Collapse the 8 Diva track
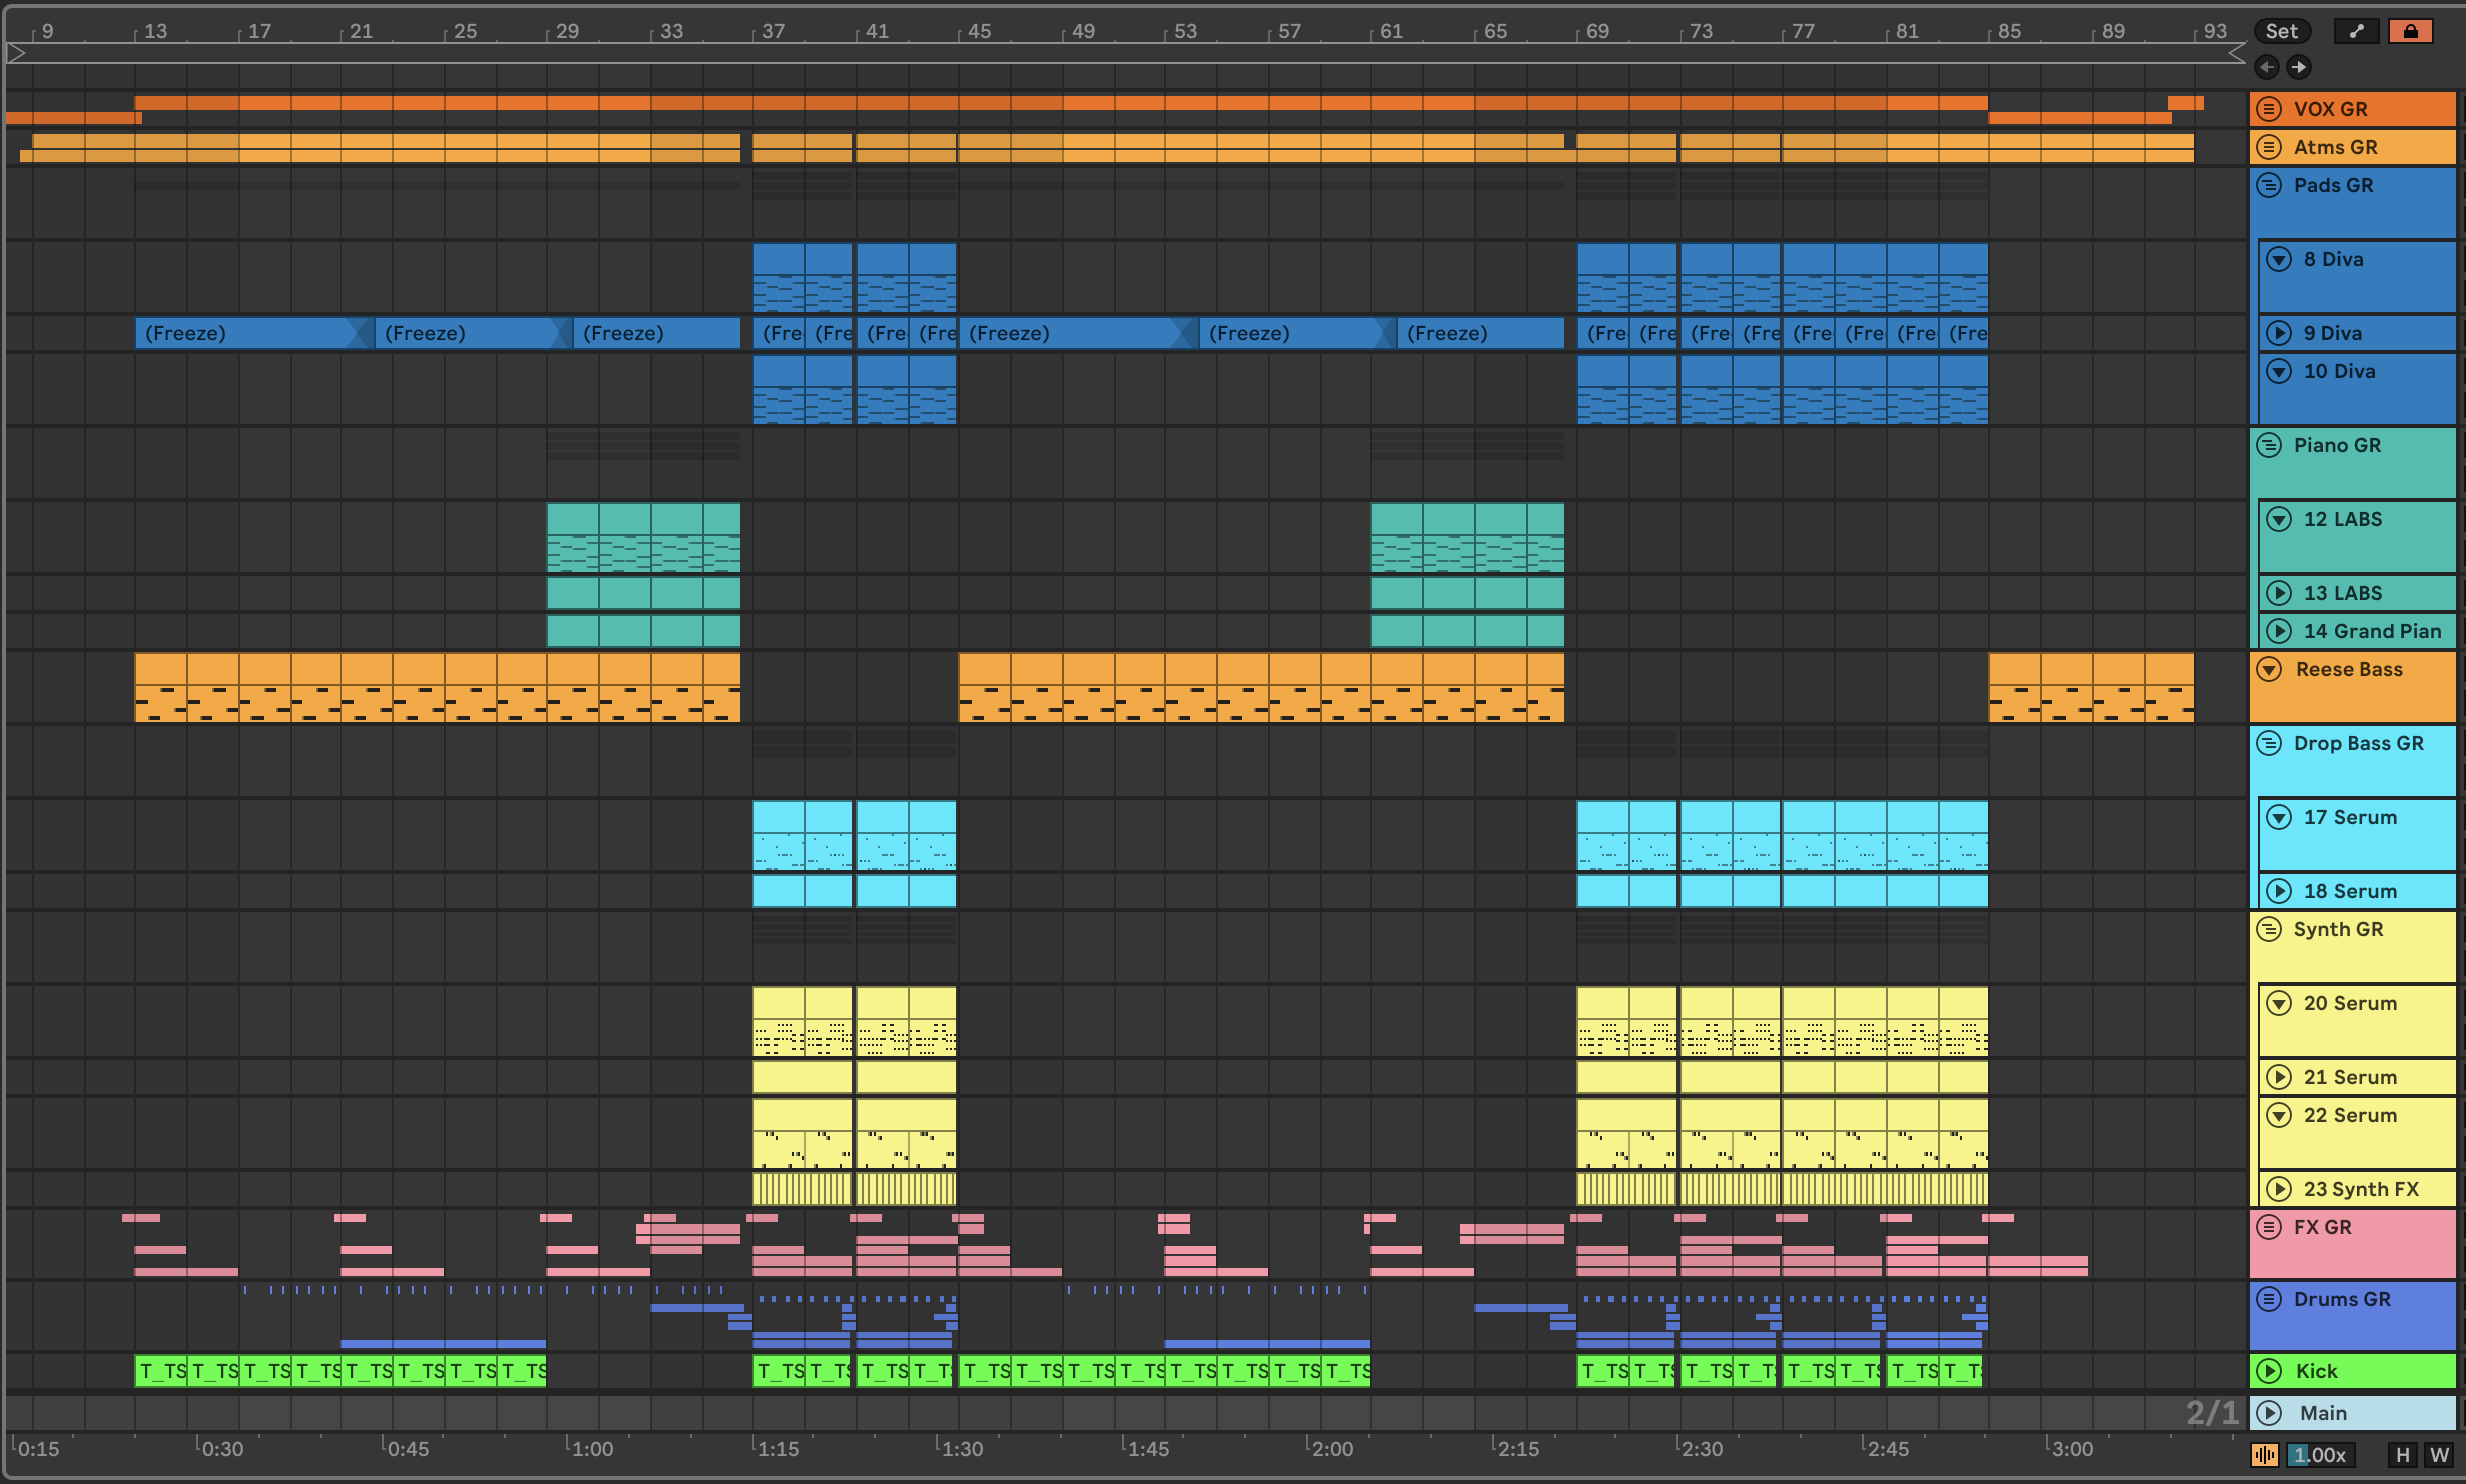The image size is (2466, 1484). tap(2278, 259)
